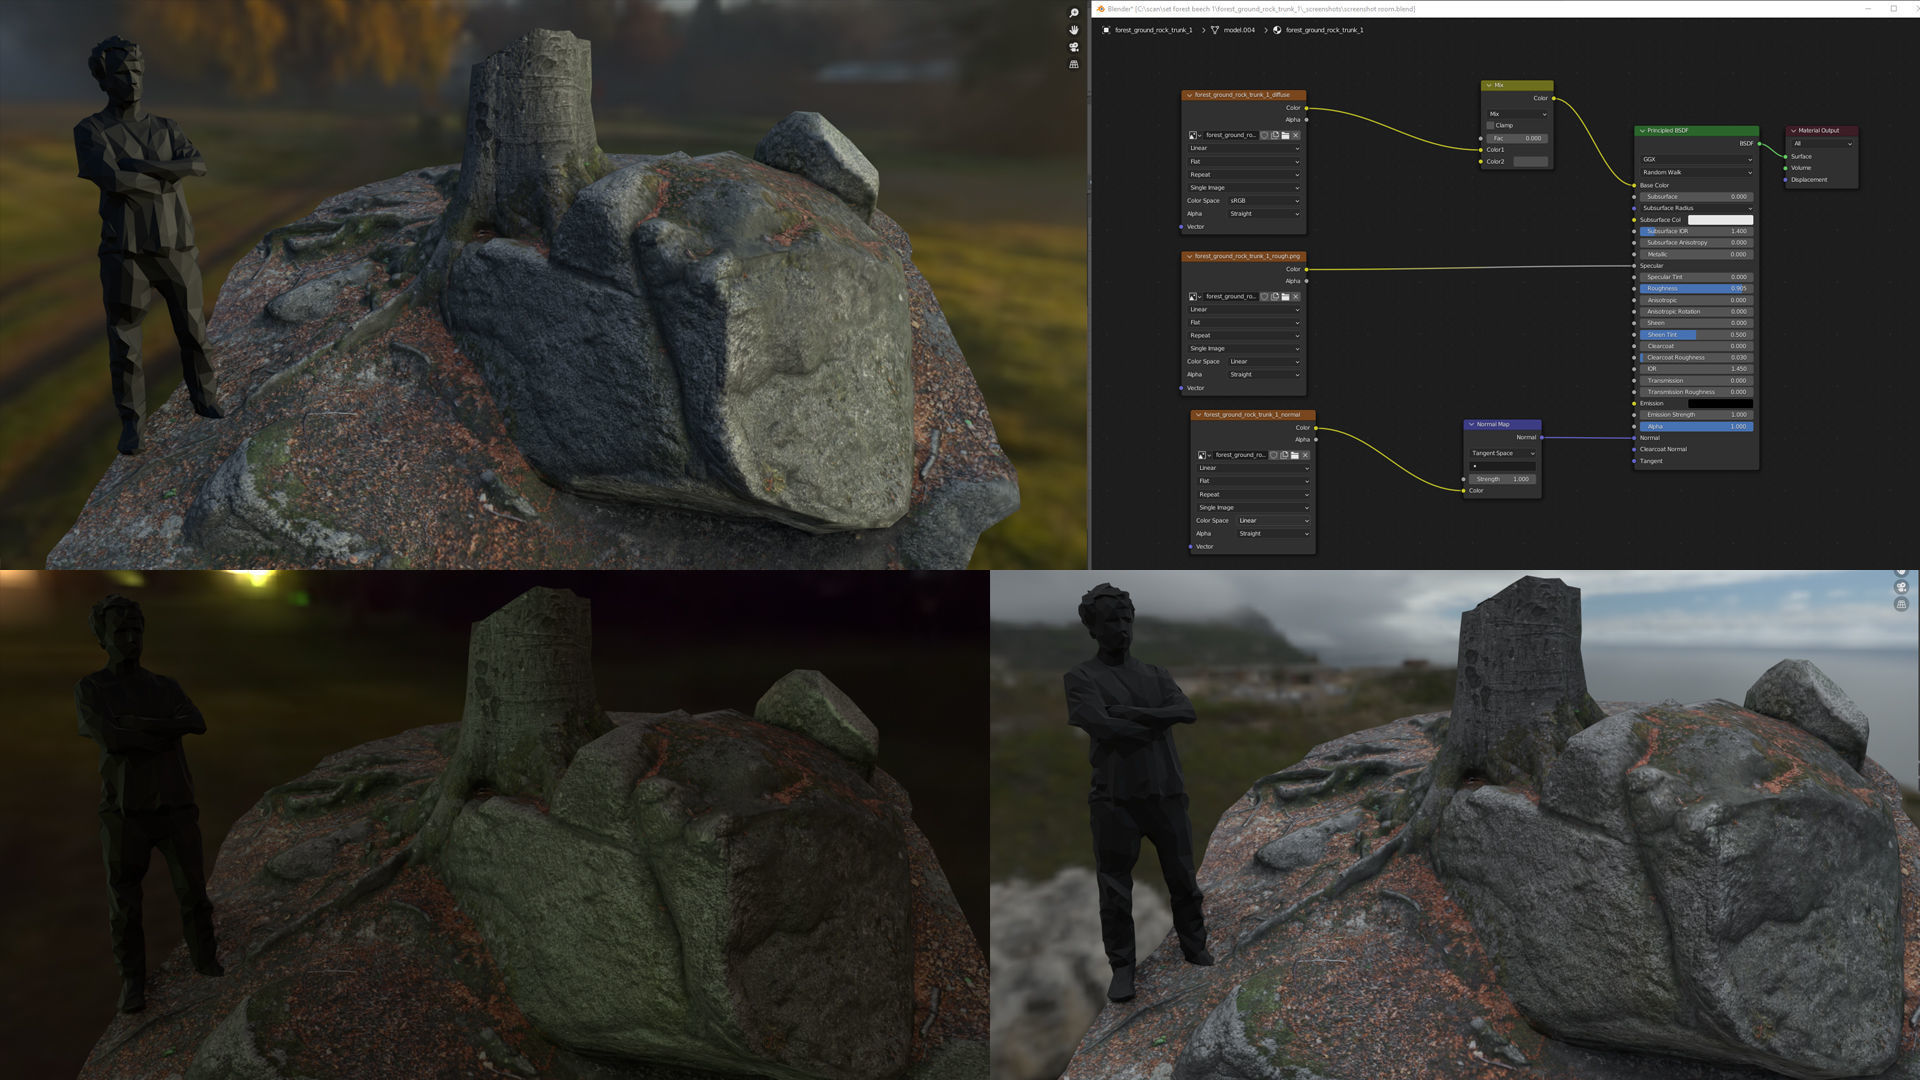Click the Blender logo in the title bar
This screenshot has width=1920, height=1080.
(x=1100, y=9)
